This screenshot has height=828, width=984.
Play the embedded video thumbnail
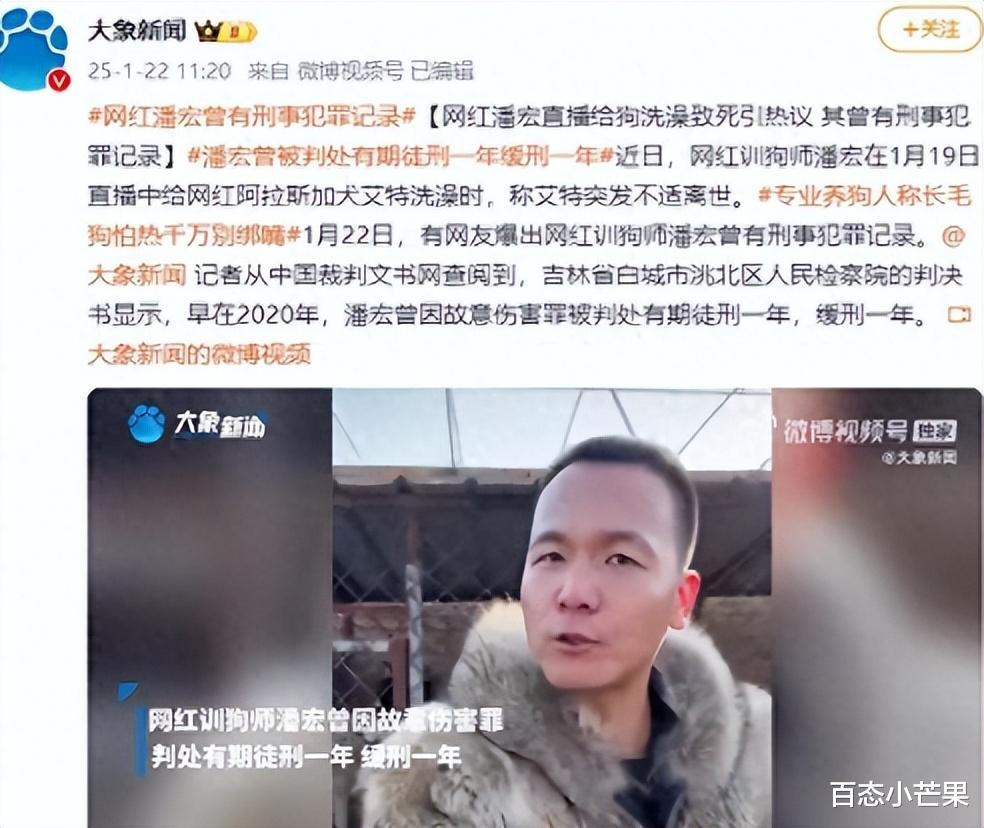[x=534, y=608]
